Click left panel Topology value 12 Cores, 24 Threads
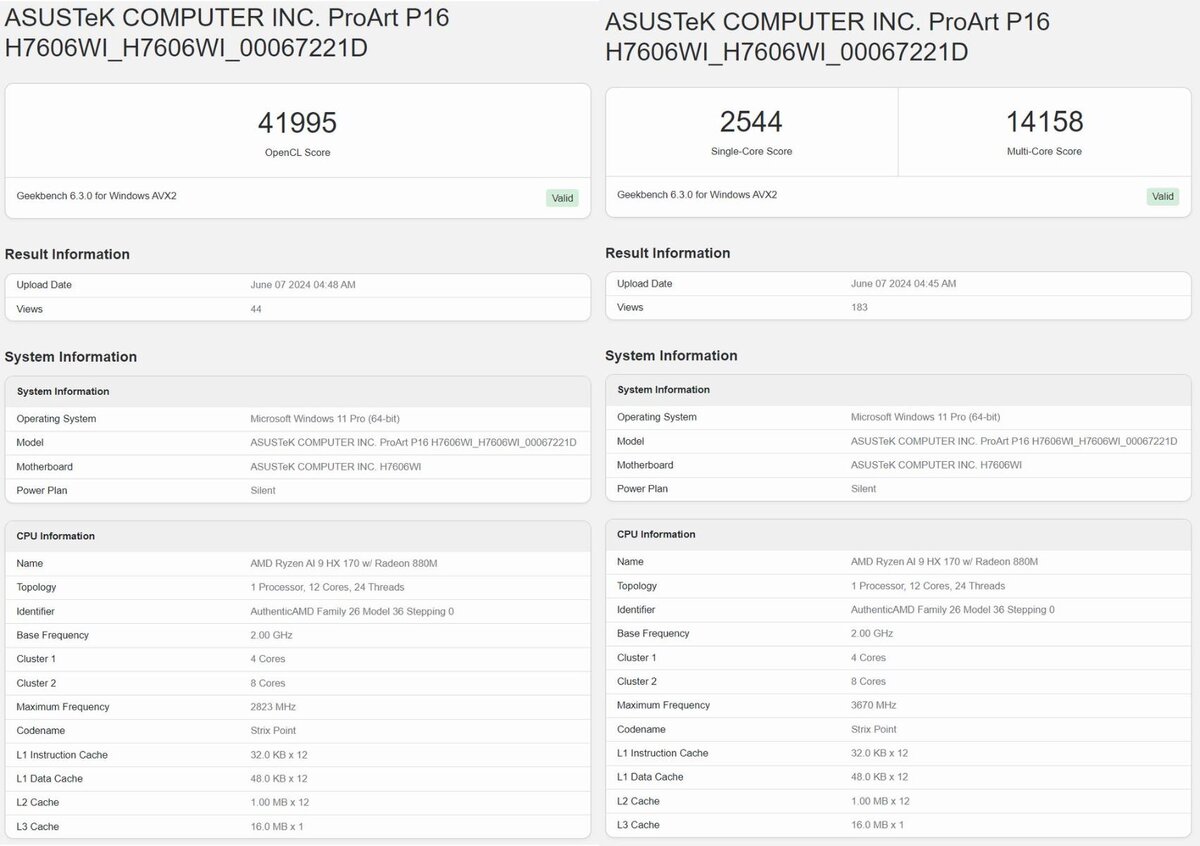Screen dimensions: 1200x846 point(327,588)
